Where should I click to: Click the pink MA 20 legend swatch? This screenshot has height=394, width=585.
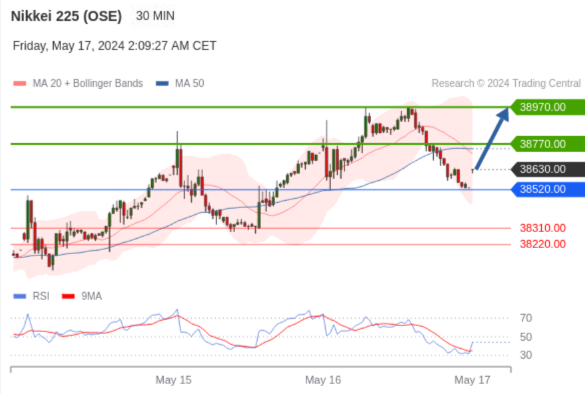click(x=20, y=83)
